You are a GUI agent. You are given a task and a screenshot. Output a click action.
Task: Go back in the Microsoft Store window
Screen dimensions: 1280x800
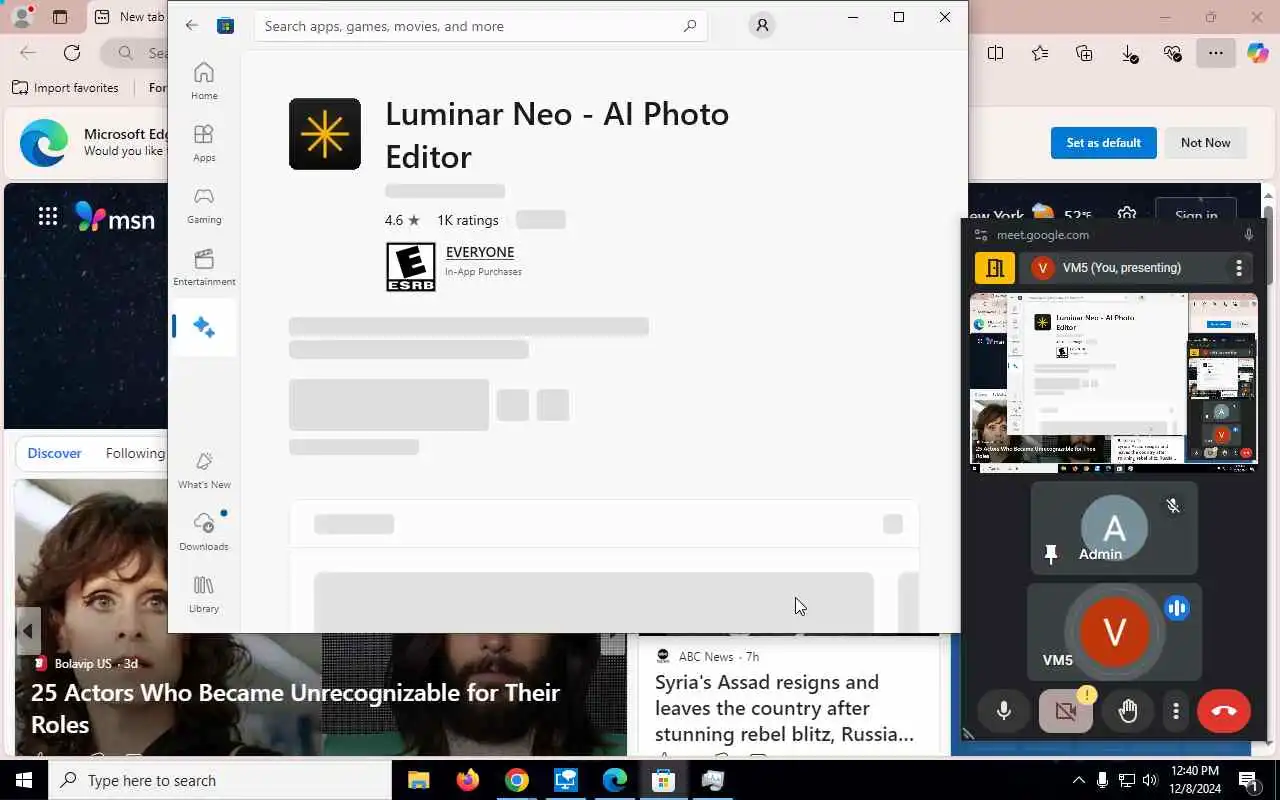192,26
